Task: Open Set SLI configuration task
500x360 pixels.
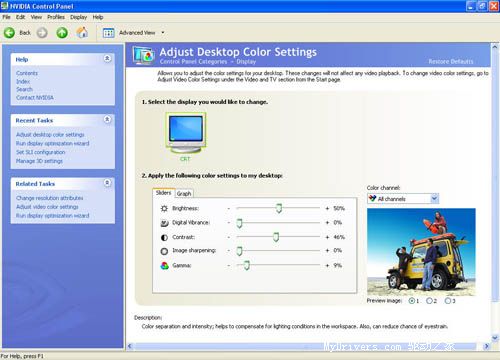Action: 40,152
